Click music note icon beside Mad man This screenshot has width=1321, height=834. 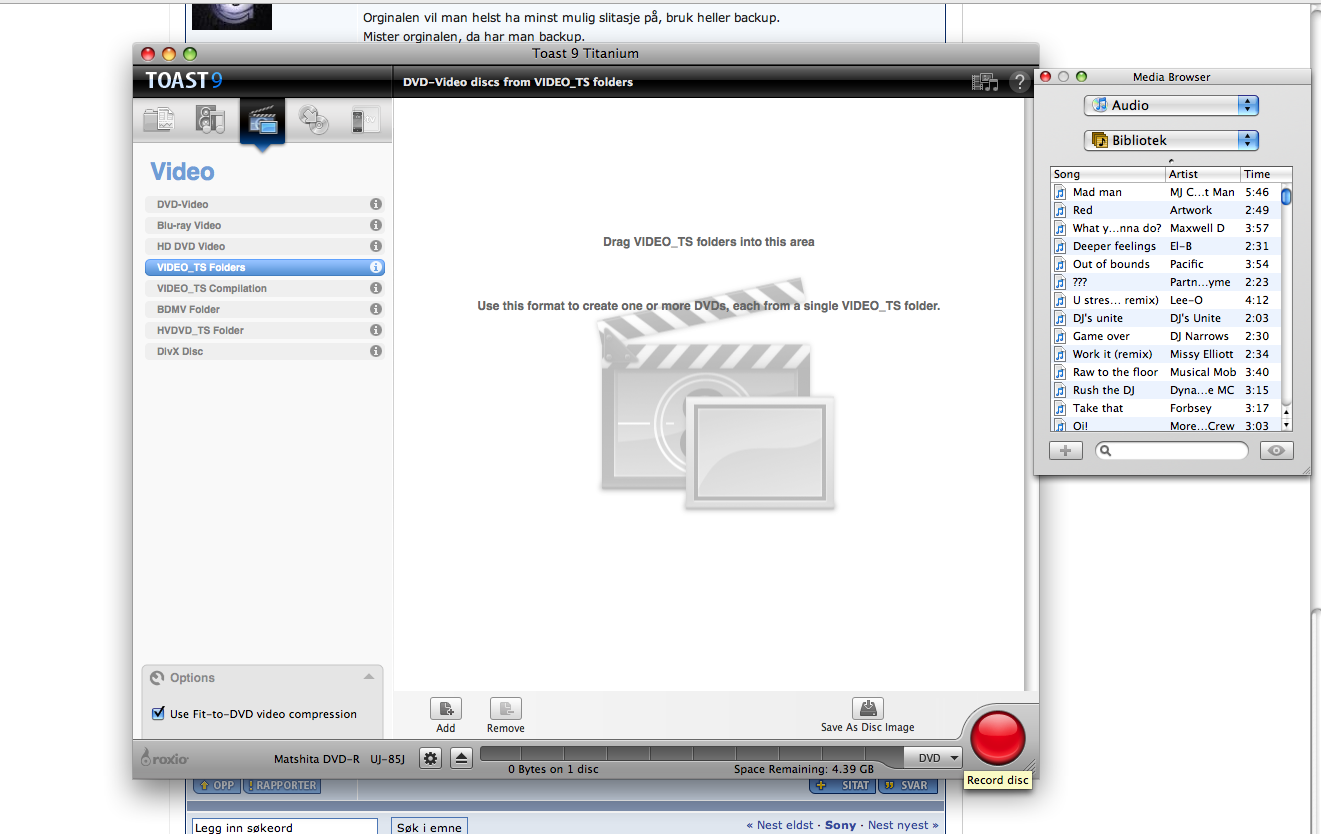[1060, 192]
